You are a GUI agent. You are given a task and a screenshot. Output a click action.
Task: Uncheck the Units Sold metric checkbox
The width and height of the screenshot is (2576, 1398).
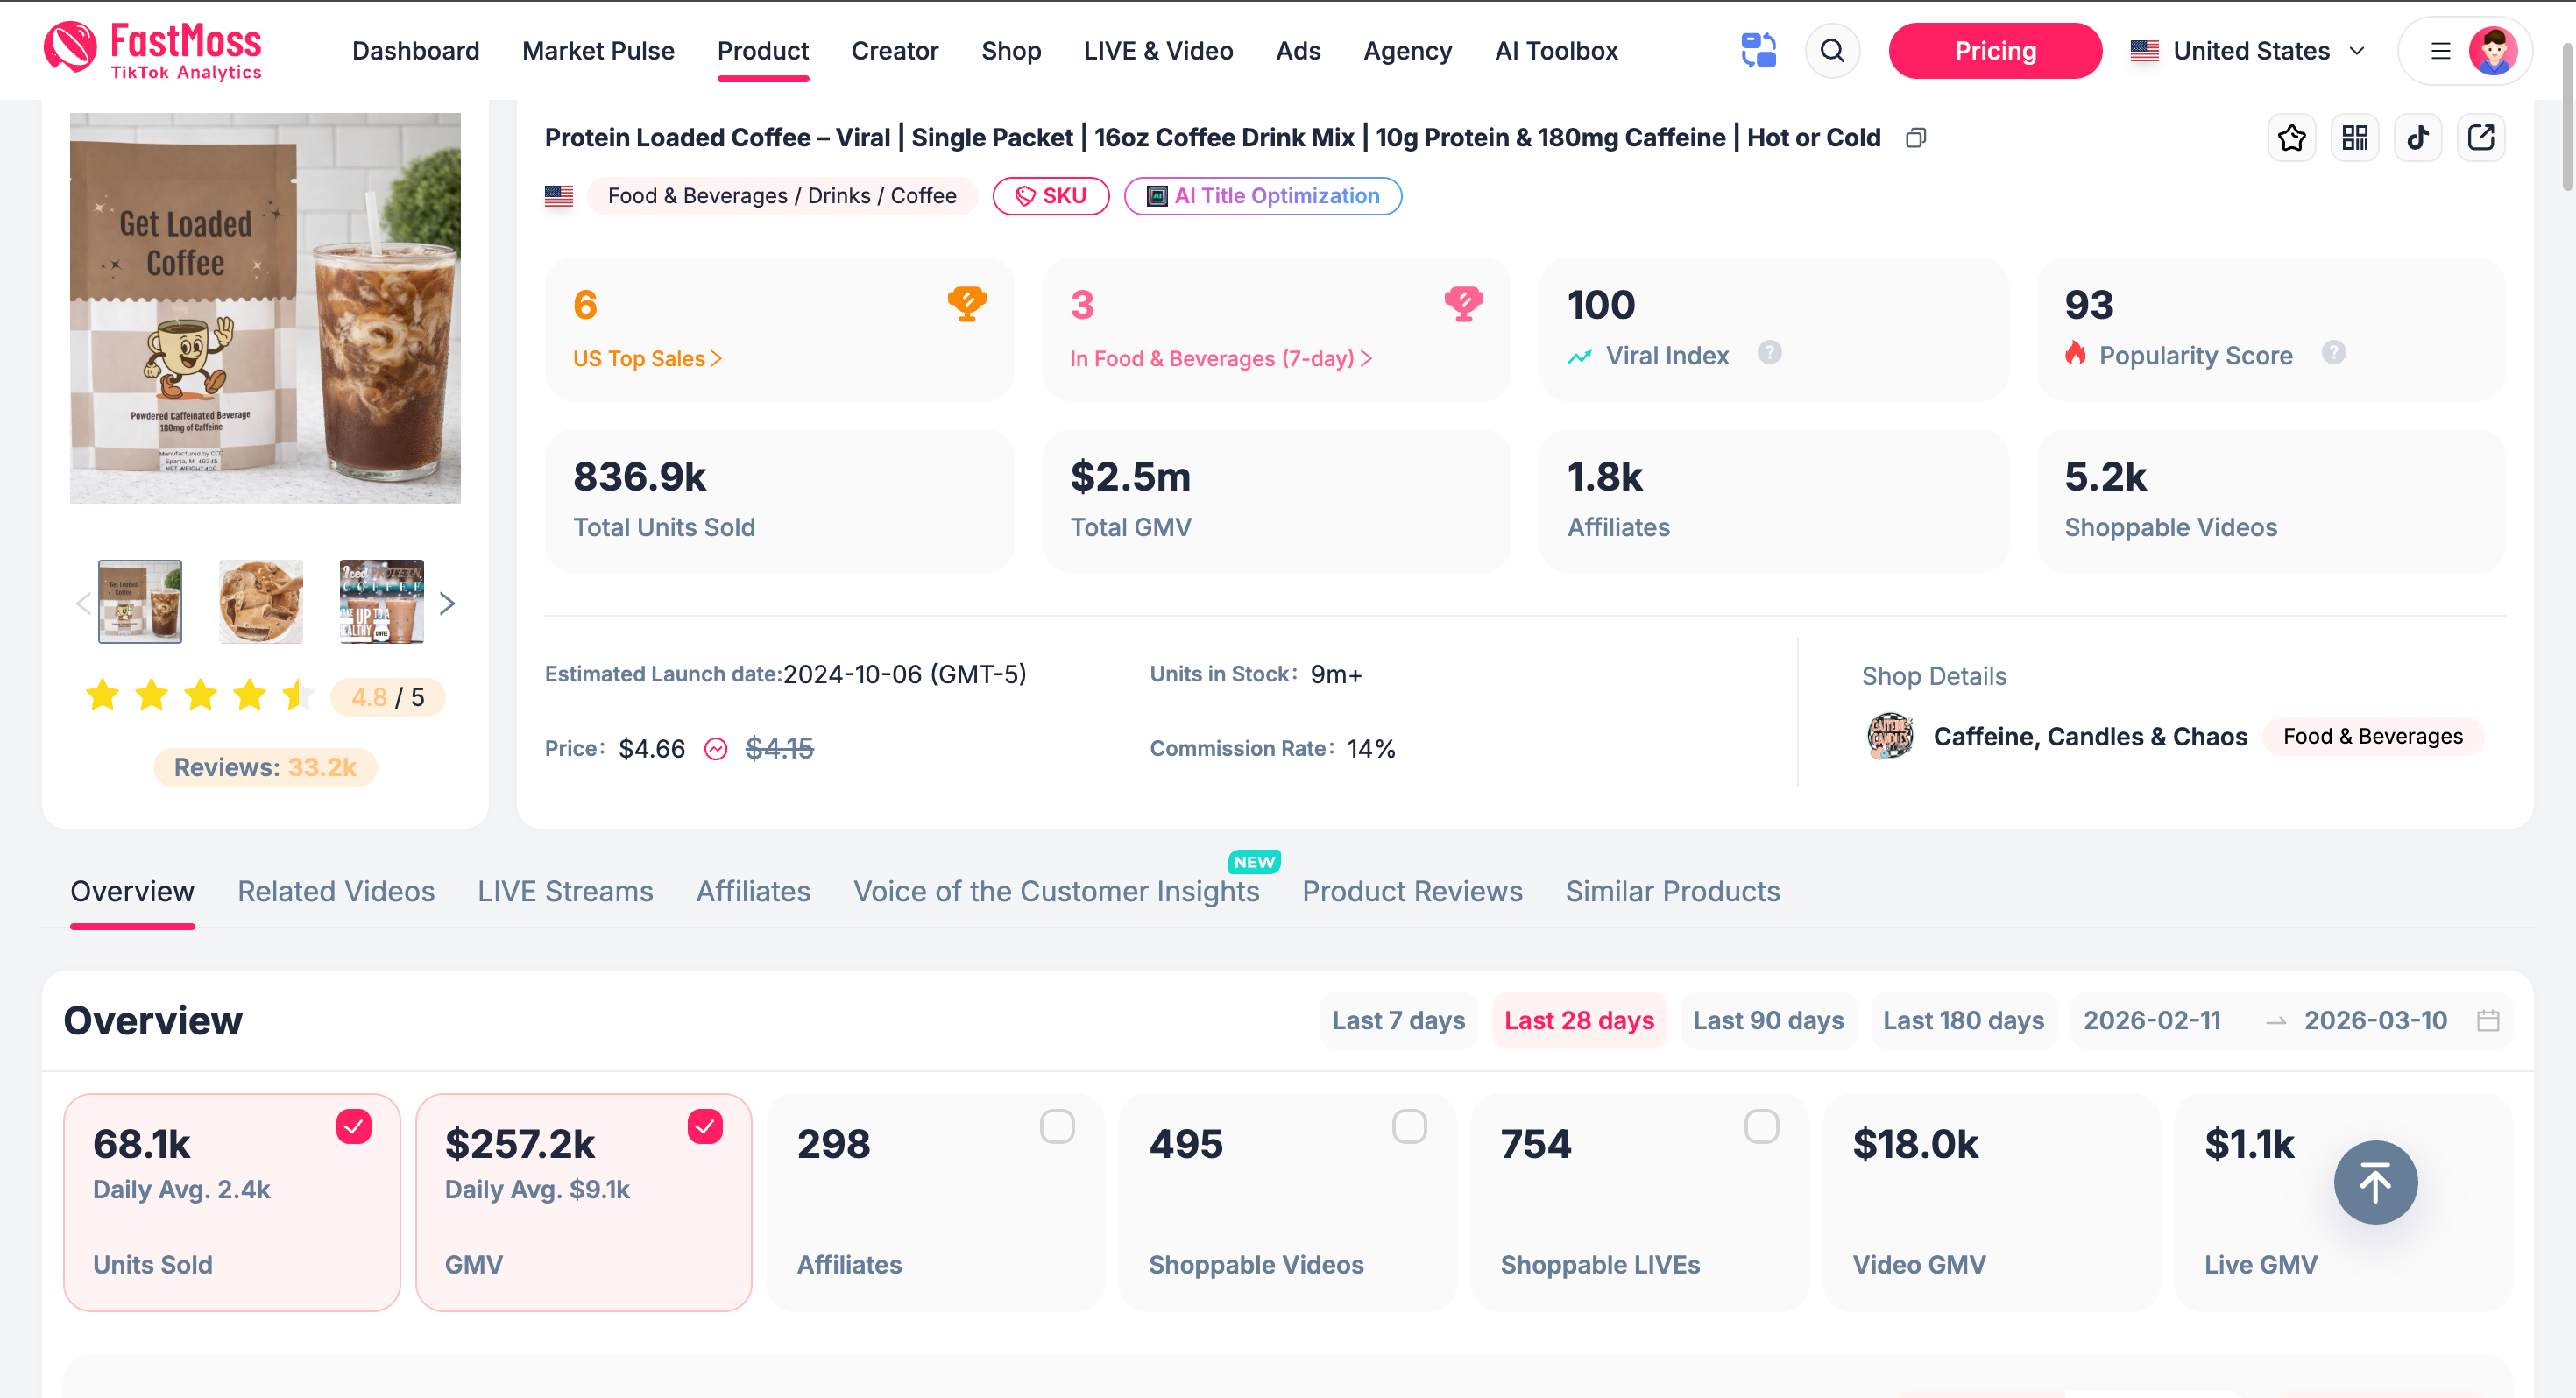[x=352, y=1126]
